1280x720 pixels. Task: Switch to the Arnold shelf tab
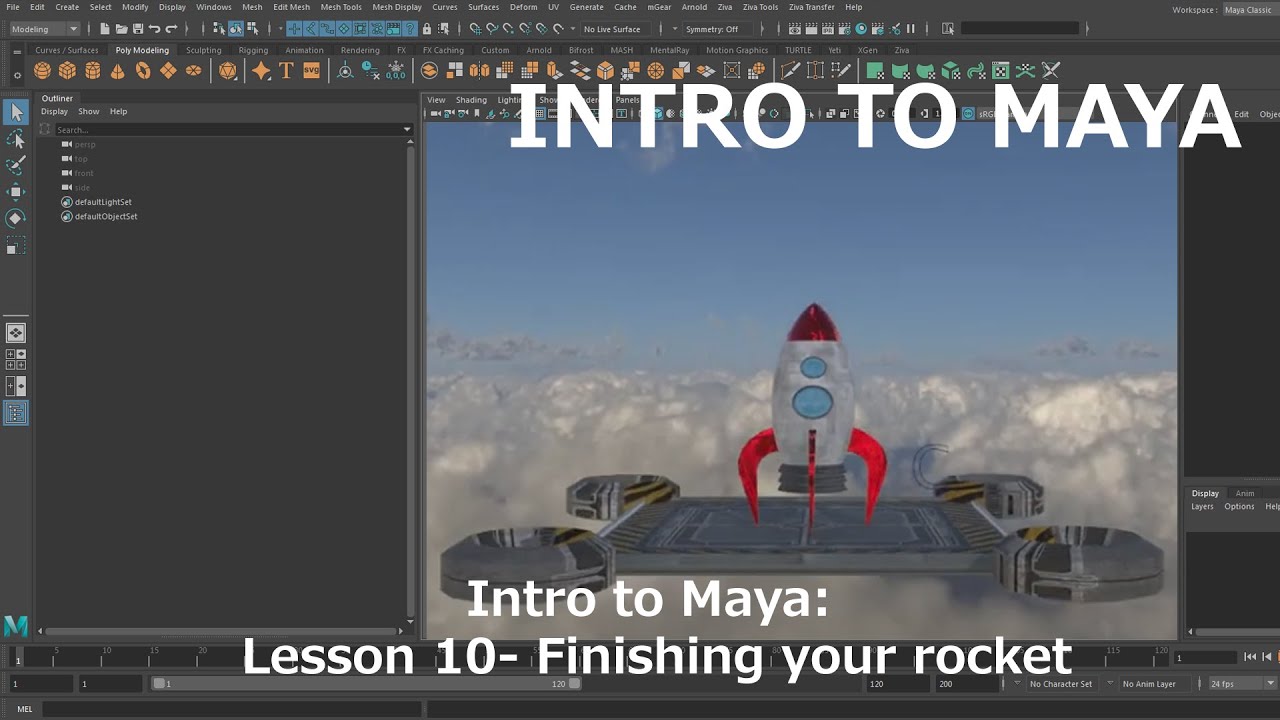pos(539,50)
